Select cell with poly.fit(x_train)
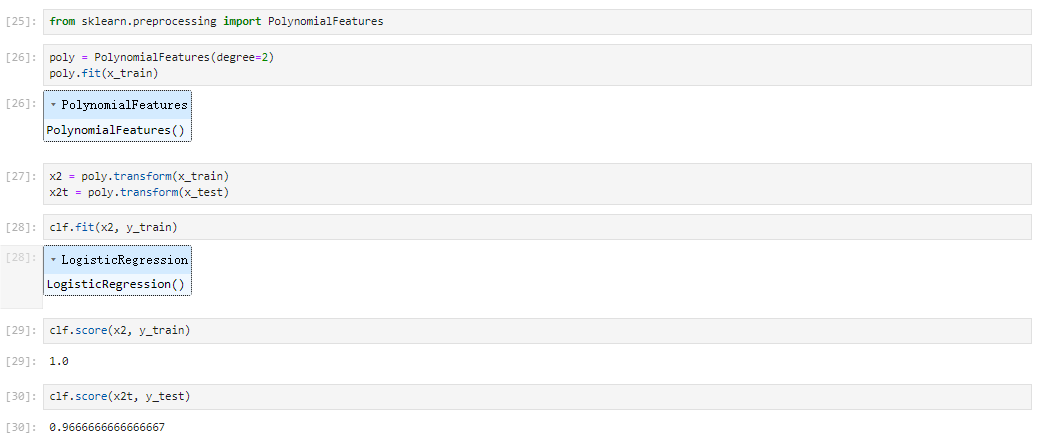Image resolution: width=1037 pixels, height=439 pixels. [537, 65]
